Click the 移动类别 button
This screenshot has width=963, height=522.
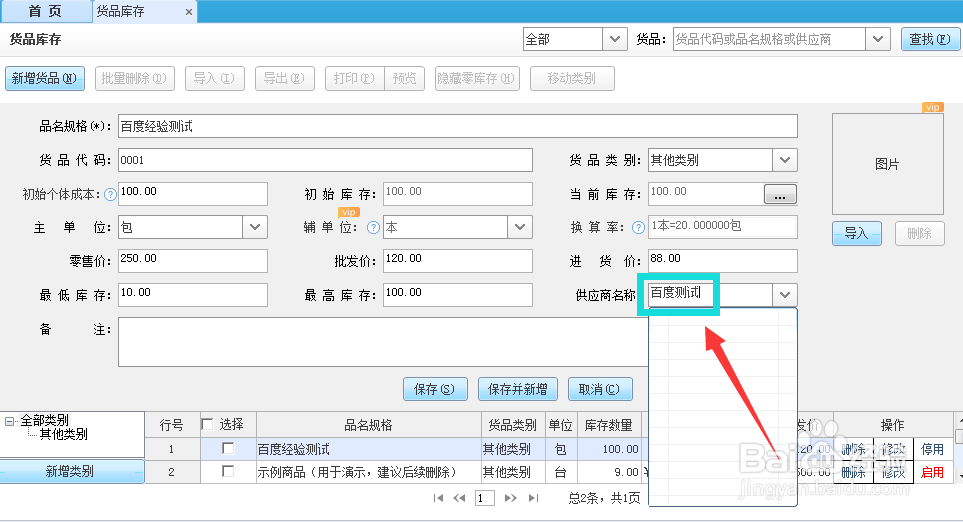(x=572, y=79)
